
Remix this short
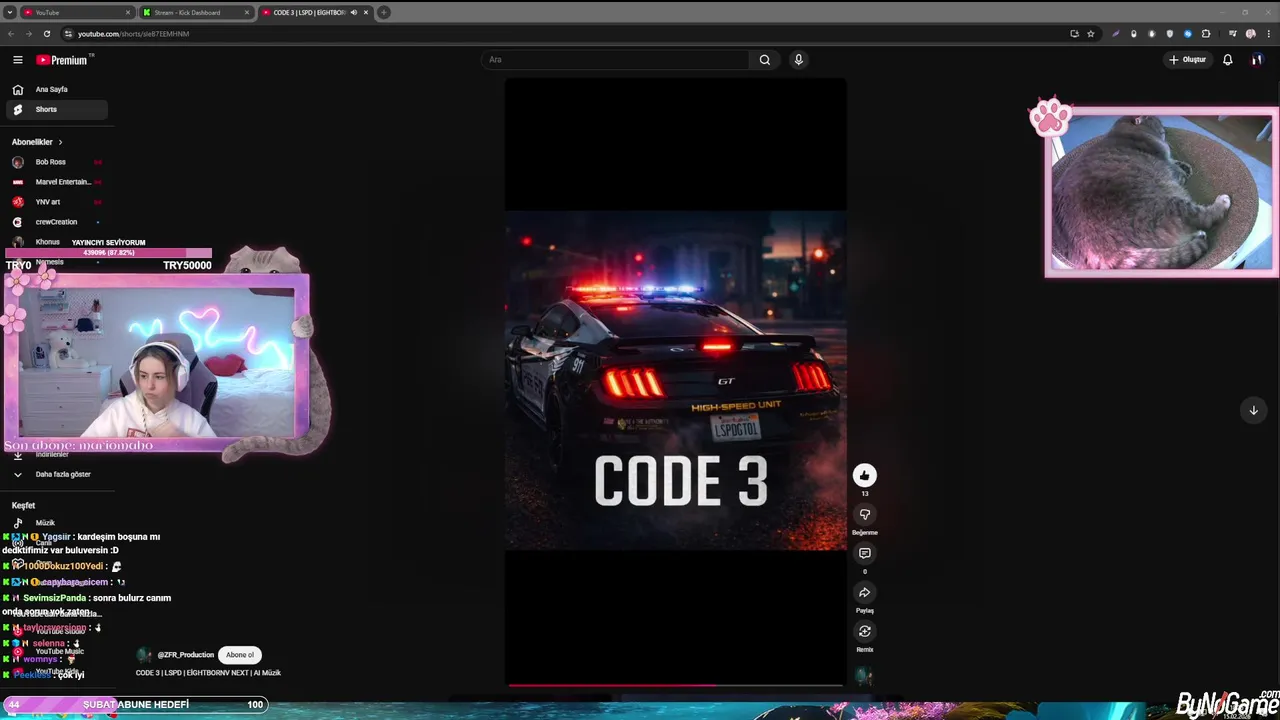tap(865, 631)
